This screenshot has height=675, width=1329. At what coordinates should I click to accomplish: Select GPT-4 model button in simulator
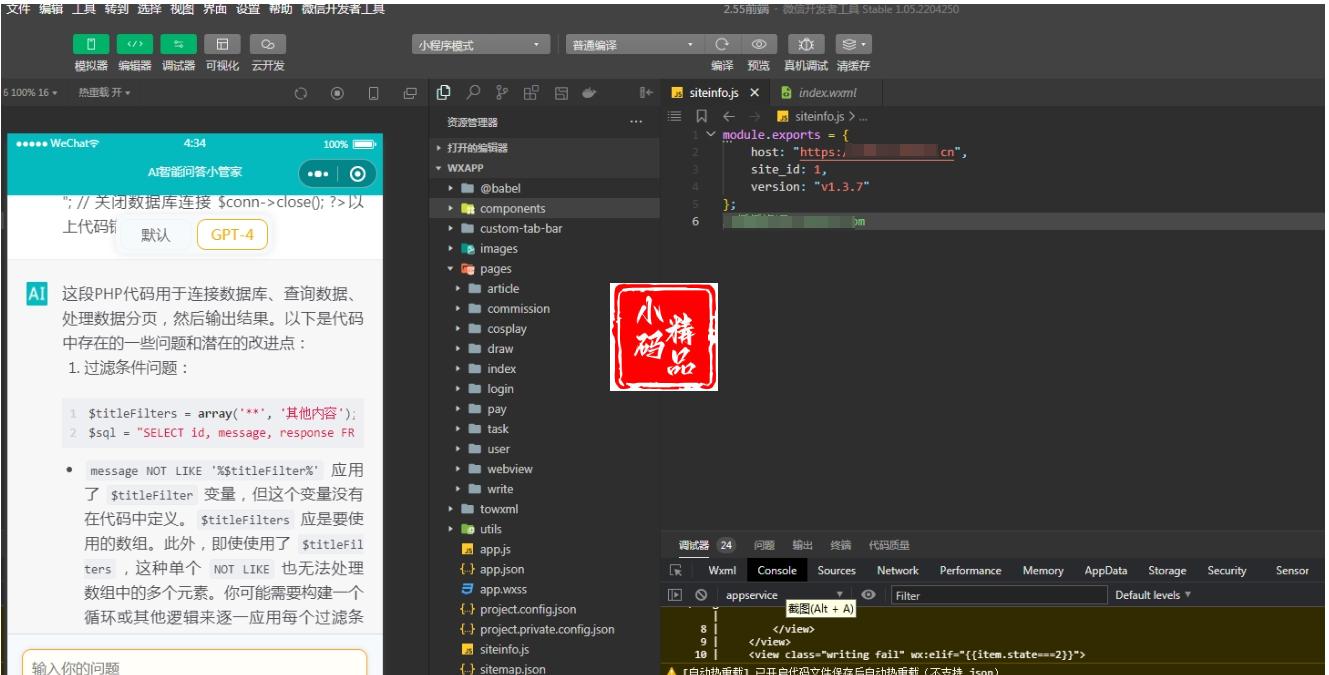pyautogui.click(x=232, y=235)
